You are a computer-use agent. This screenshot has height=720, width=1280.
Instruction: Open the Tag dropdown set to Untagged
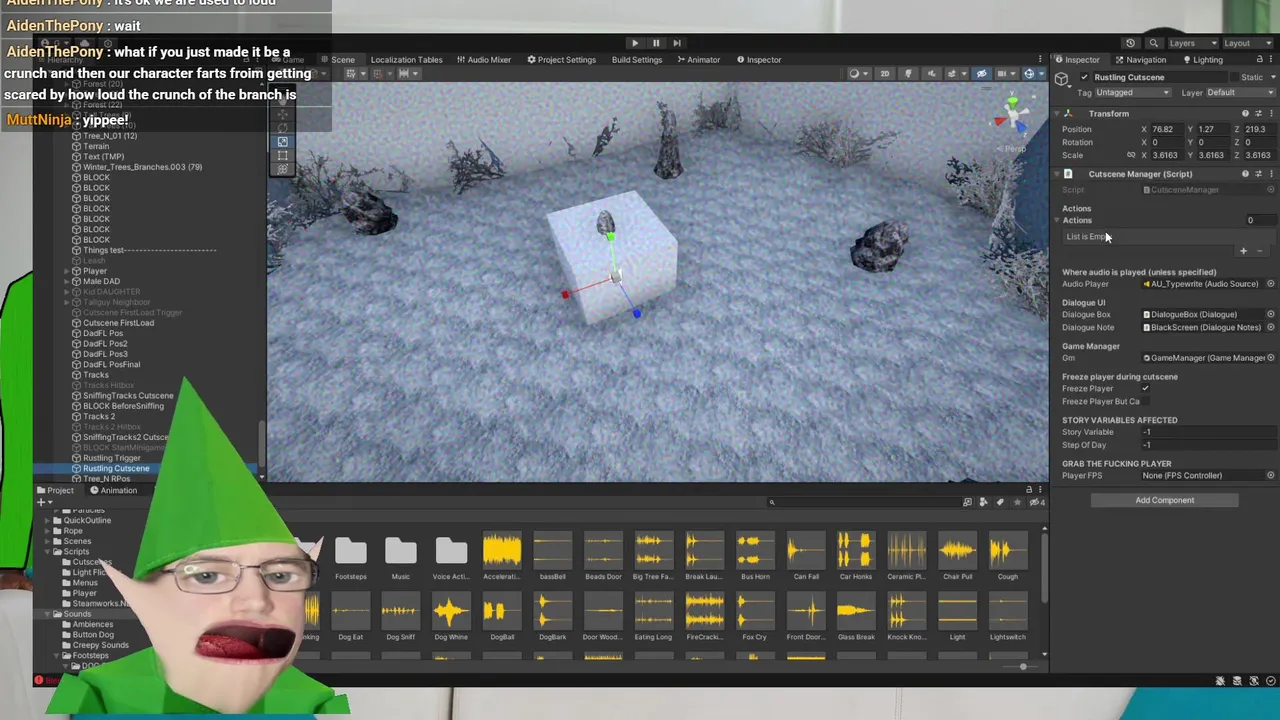click(1133, 93)
